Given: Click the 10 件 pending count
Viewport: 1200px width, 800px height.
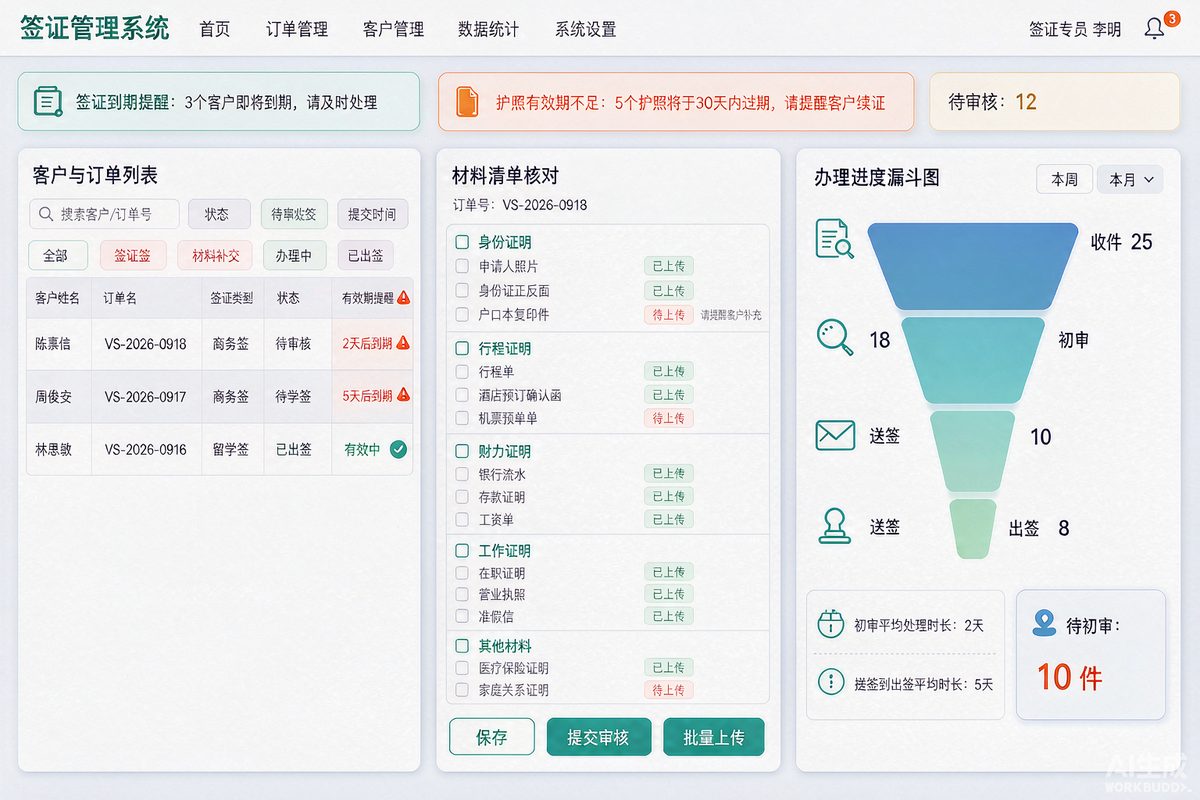Looking at the screenshot, I should tap(1069, 677).
